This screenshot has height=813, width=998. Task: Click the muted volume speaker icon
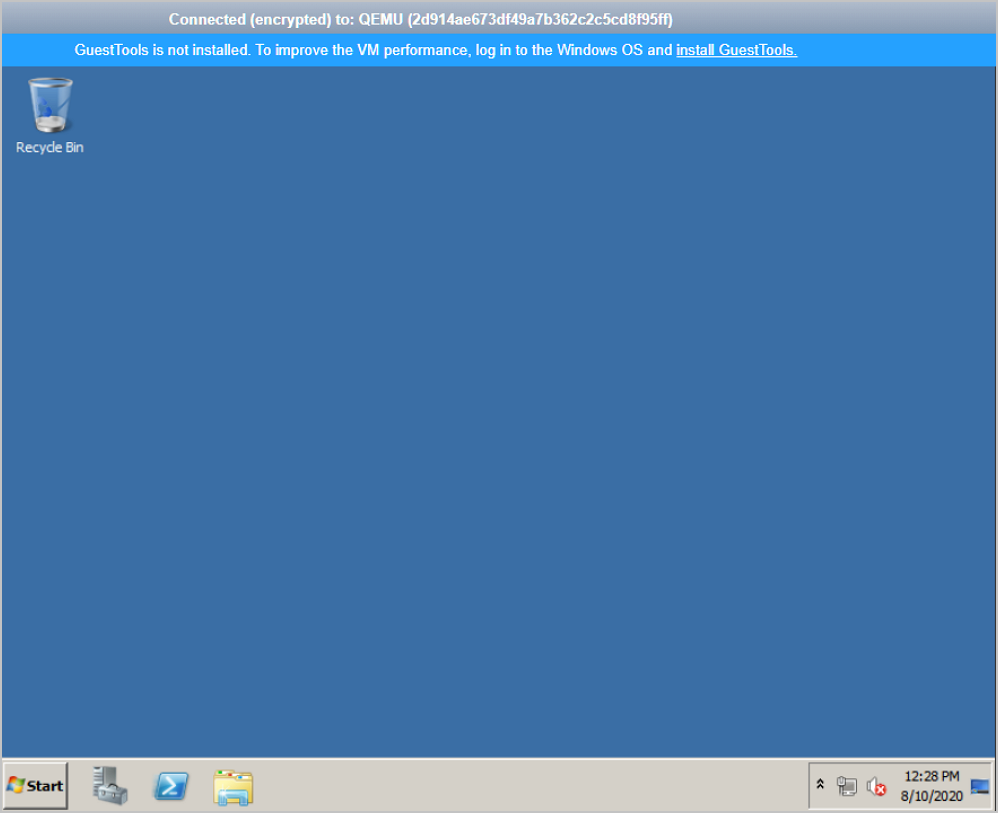tap(876, 787)
